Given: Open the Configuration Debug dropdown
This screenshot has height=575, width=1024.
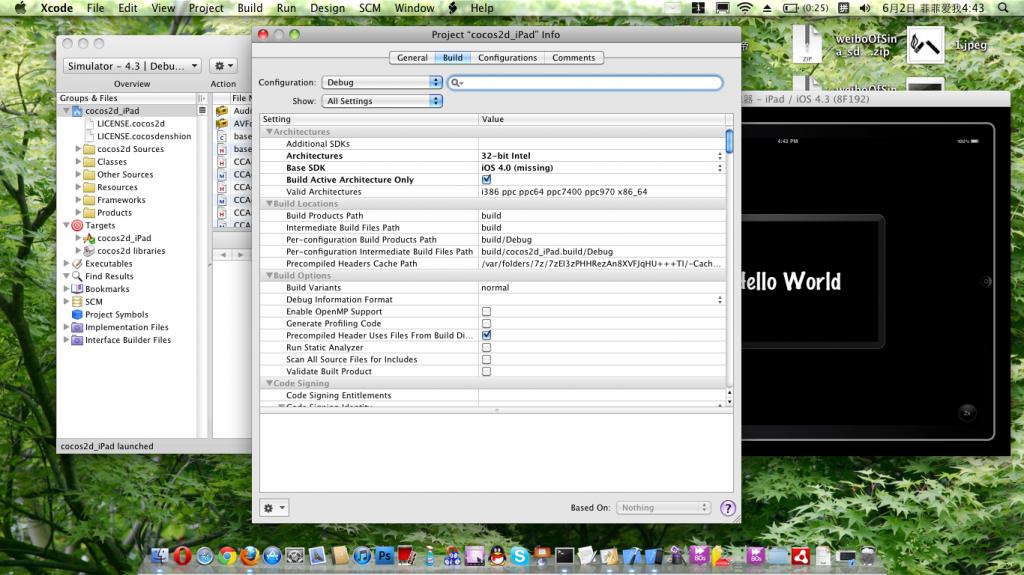Looking at the screenshot, I should (382, 82).
